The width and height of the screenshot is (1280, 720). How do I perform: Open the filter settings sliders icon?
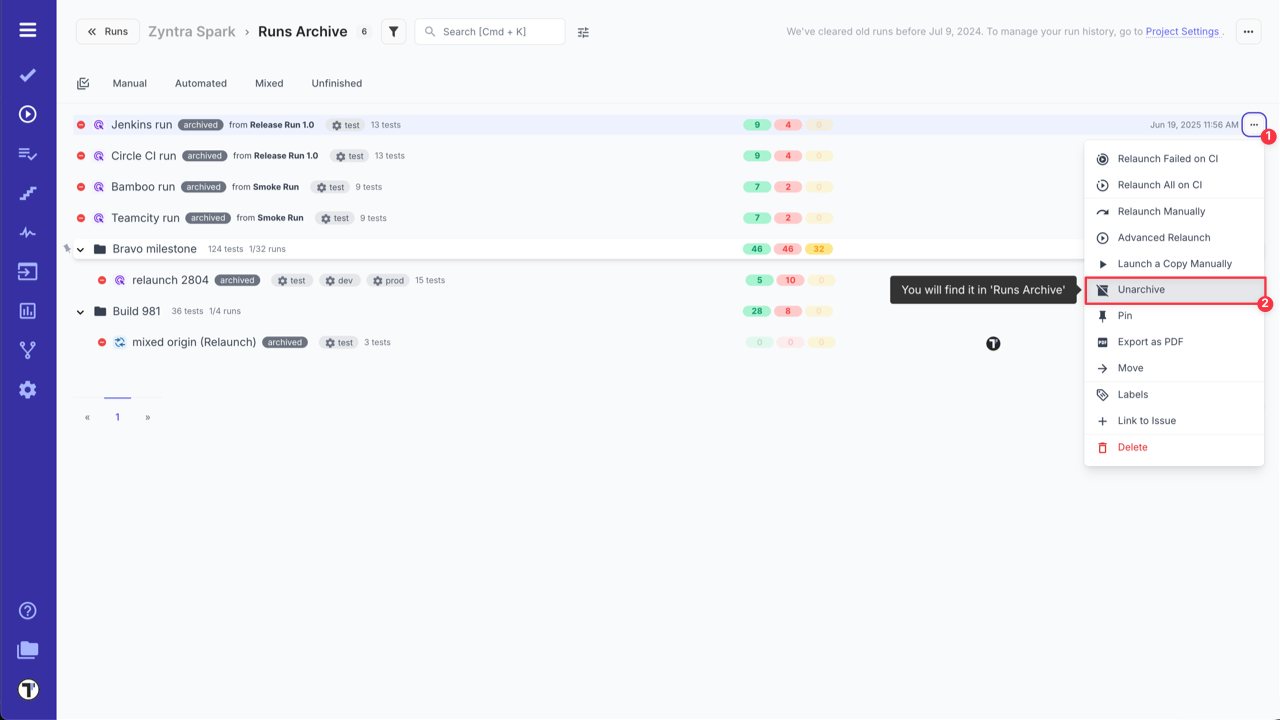coord(583,31)
